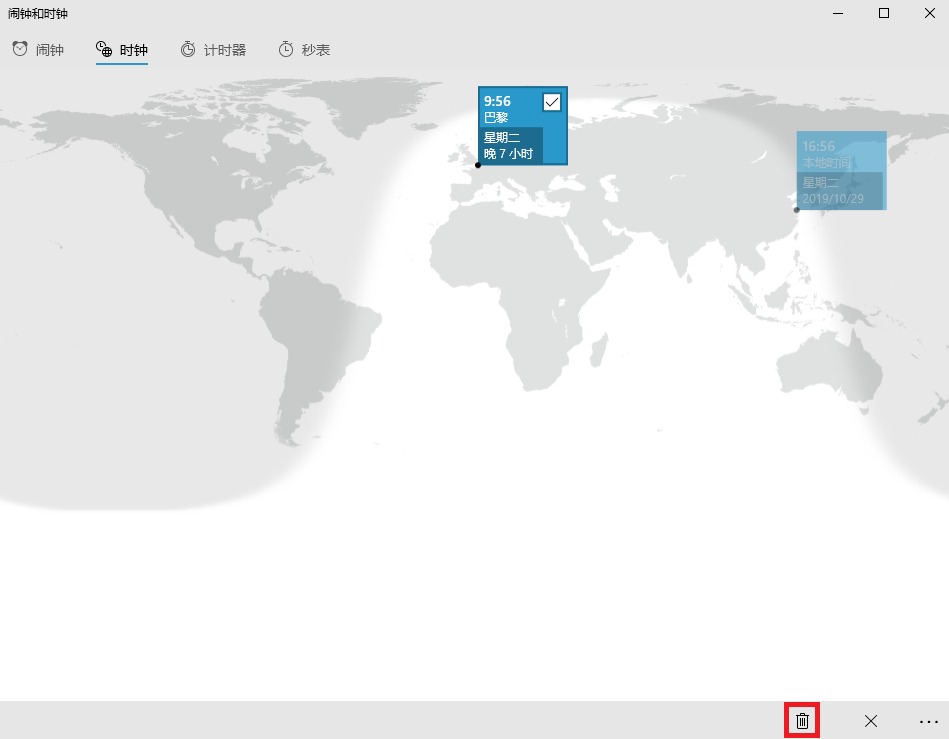Open the 计时器 tab label
This screenshot has height=739, width=949.
tap(225, 50)
